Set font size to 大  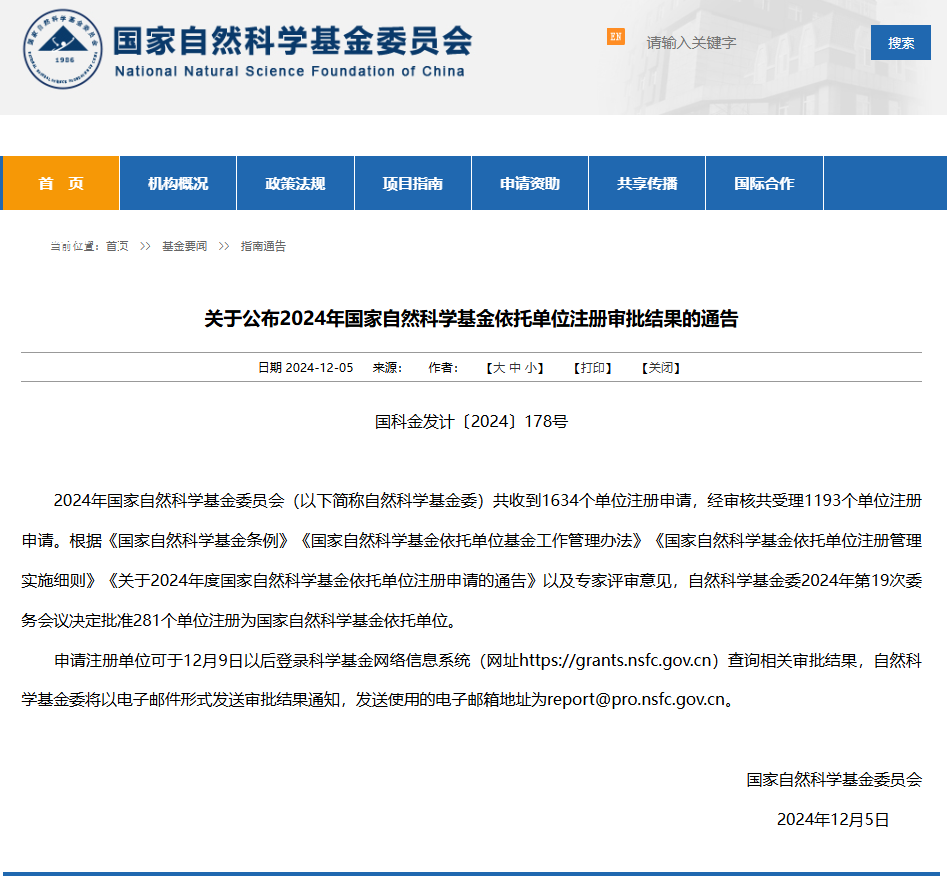[x=499, y=368]
